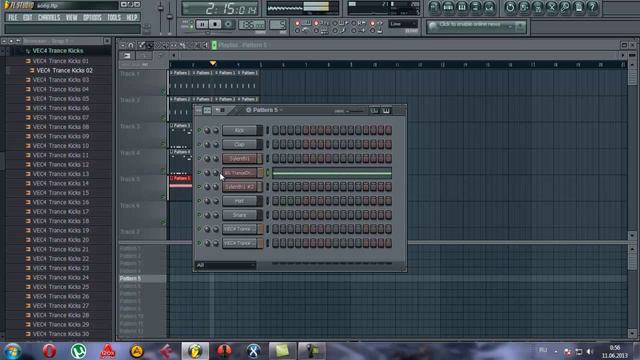Click the Snare channel button
The width and height of the screenshot is (640, 360).
pyautogui.click(x=240, y=215)
